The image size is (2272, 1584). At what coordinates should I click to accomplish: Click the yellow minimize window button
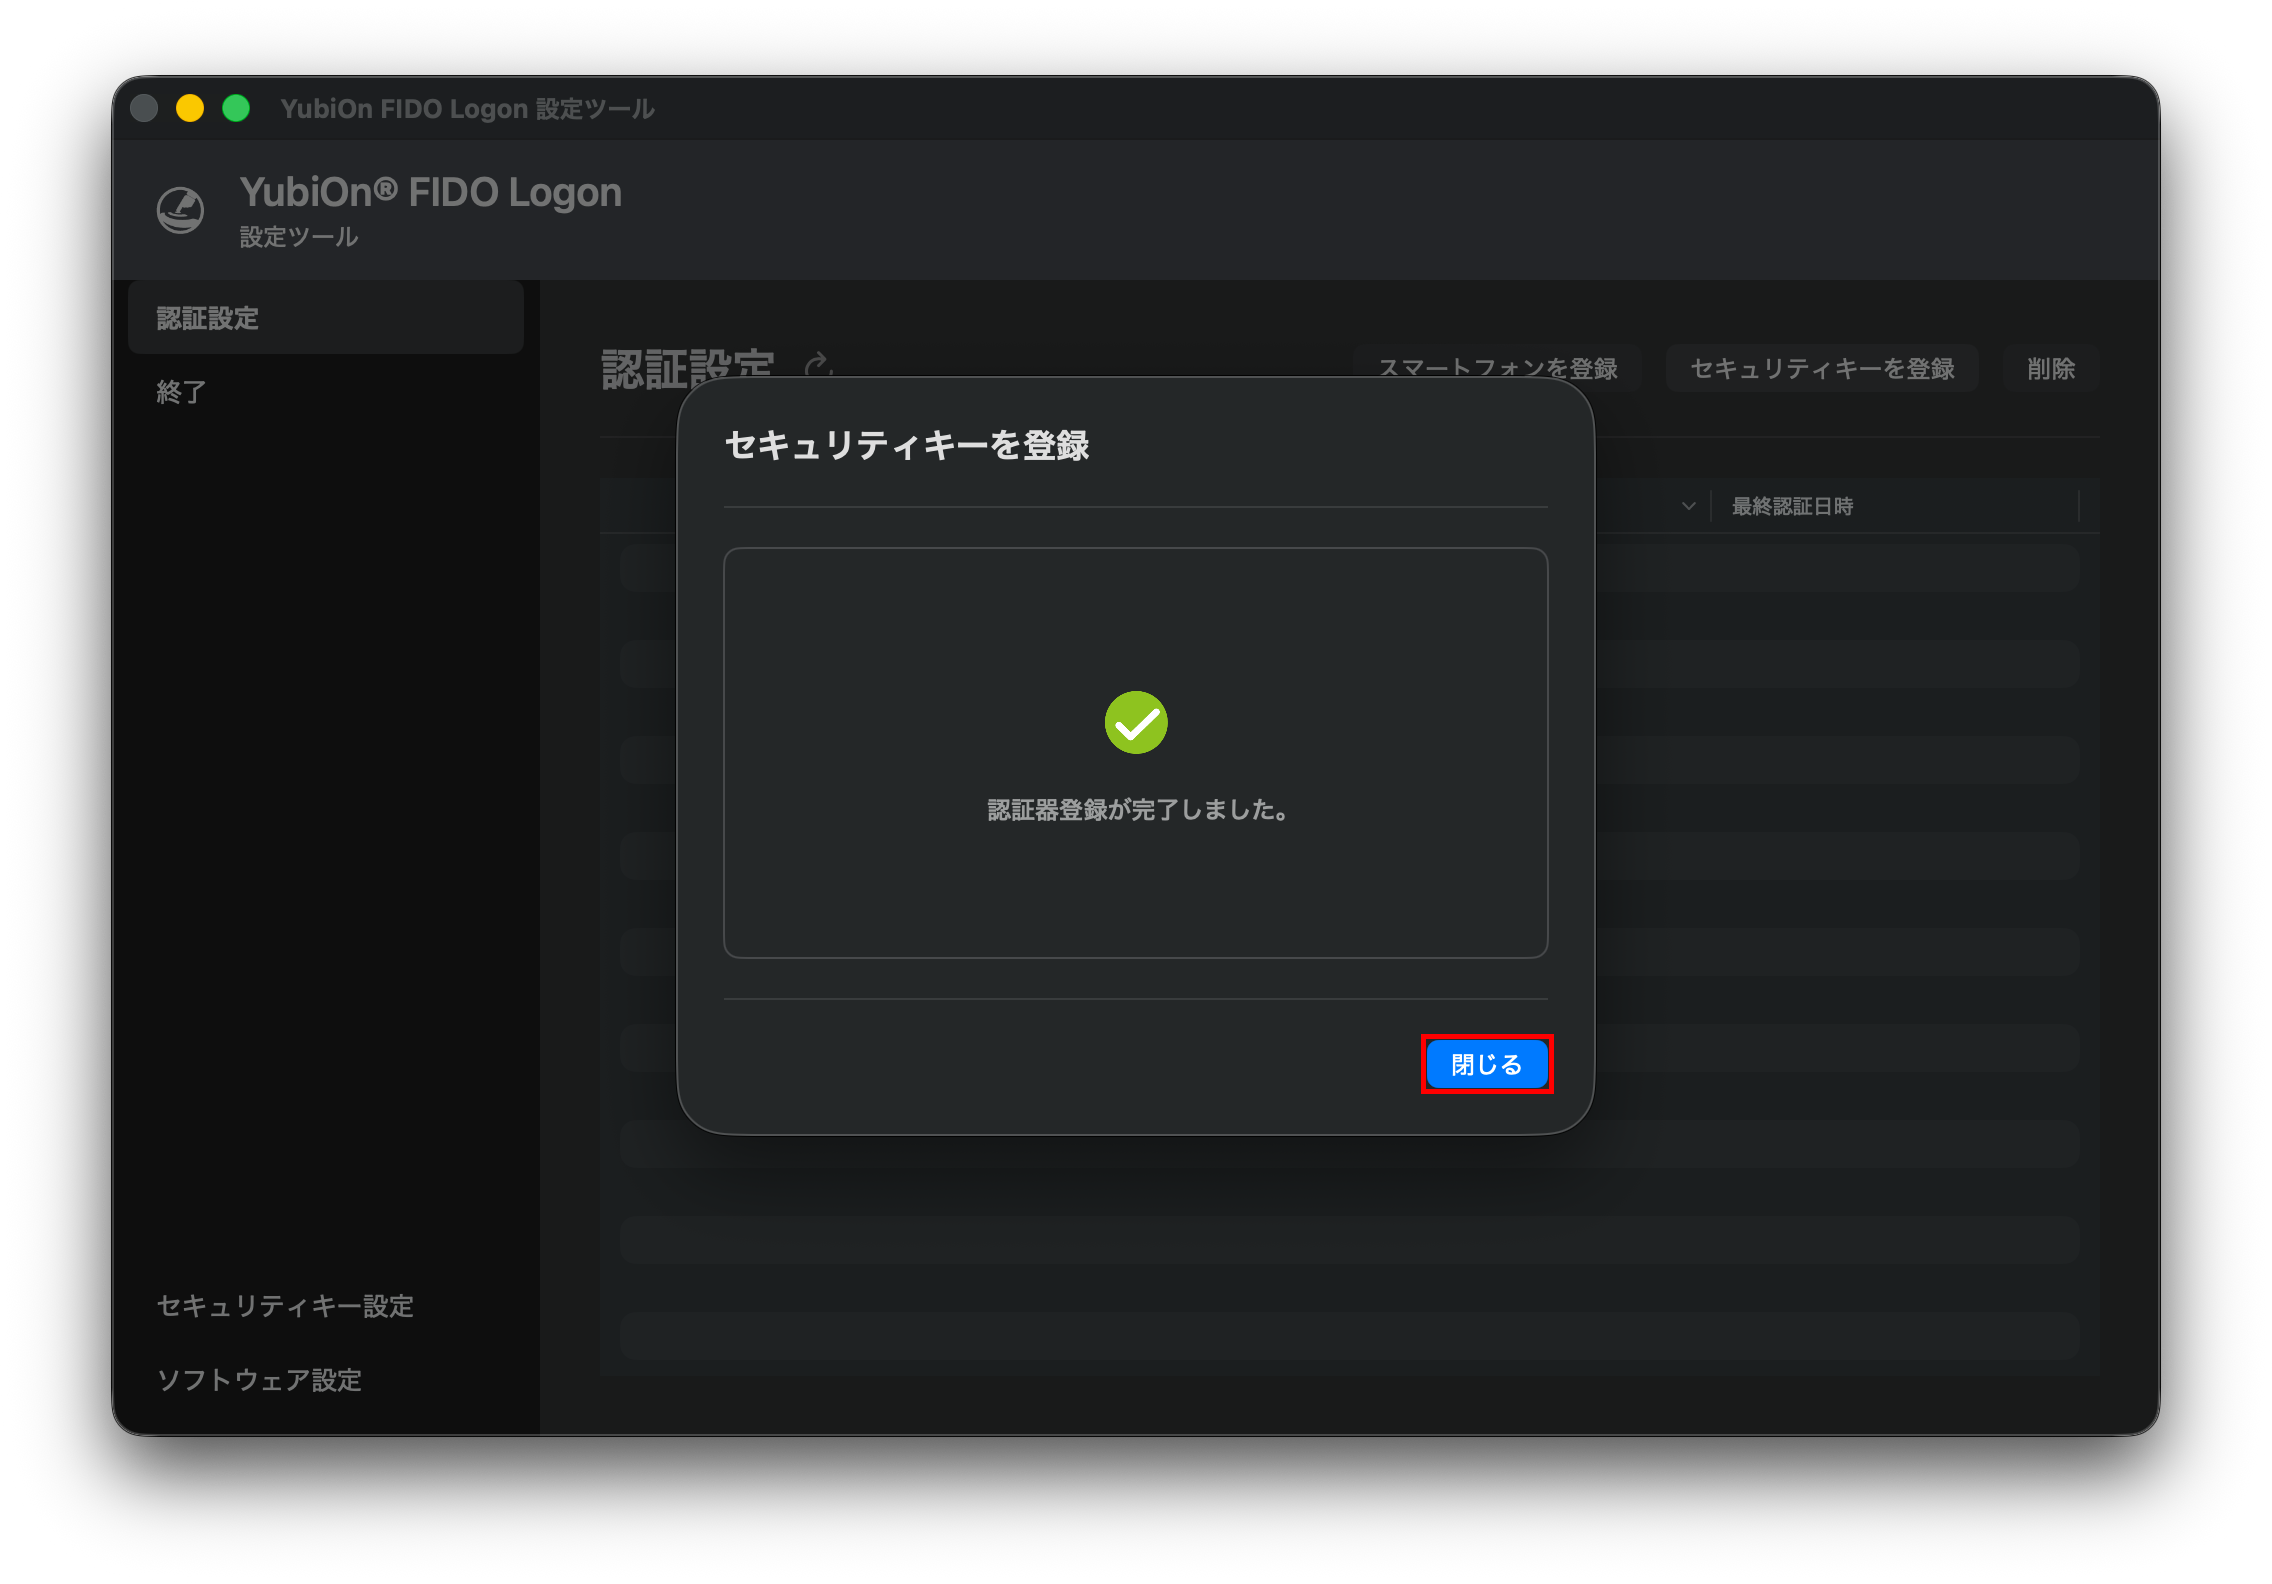[x=190, y=108]
